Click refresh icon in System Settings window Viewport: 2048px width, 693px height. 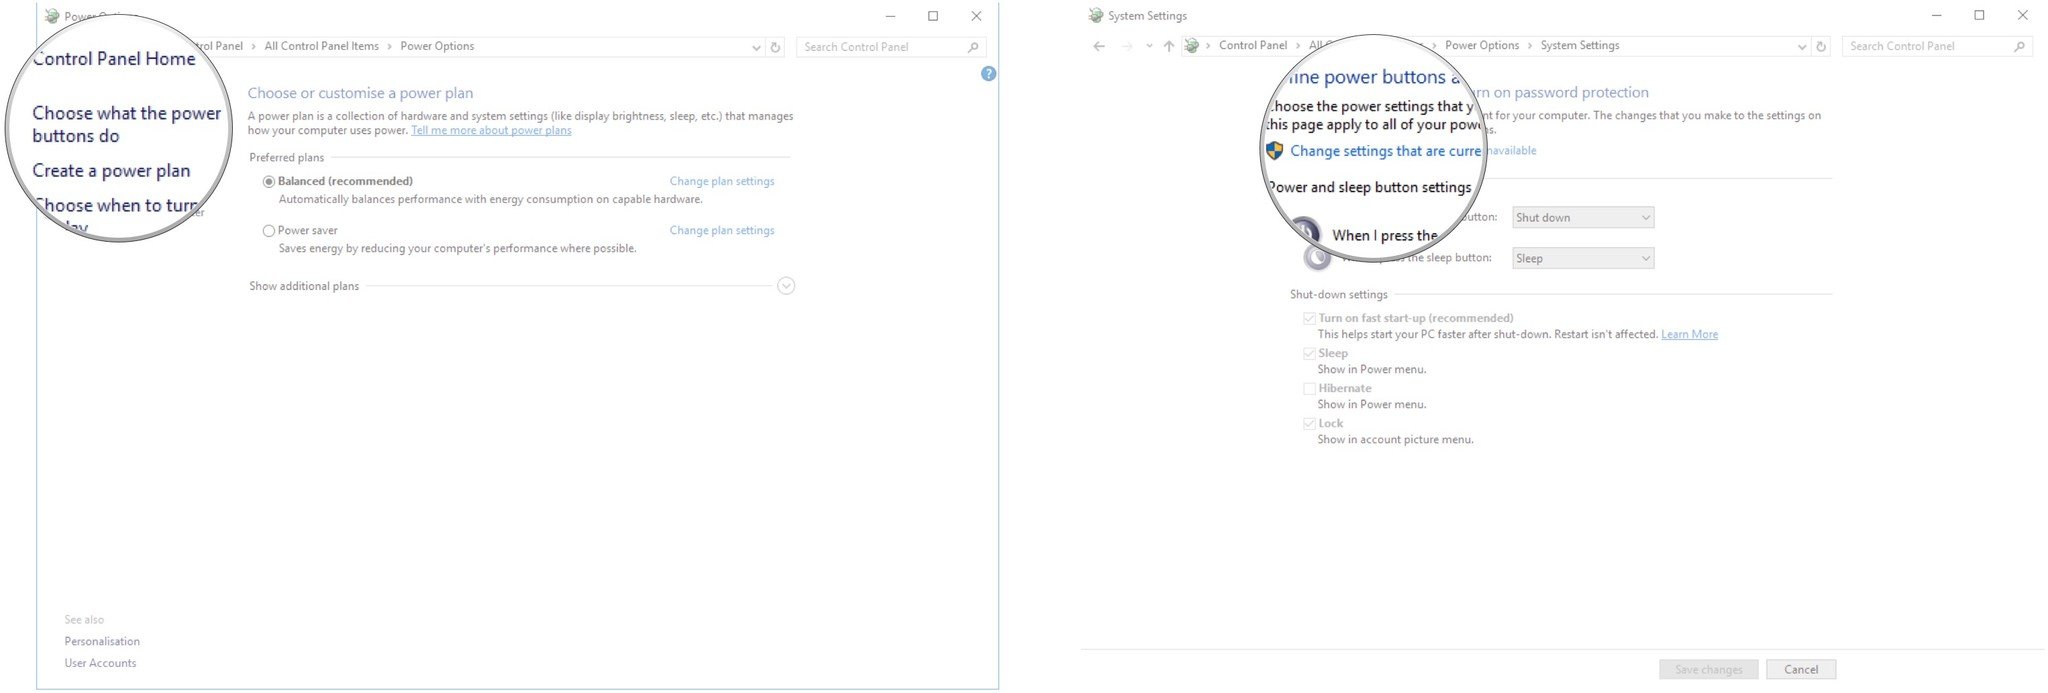tap(1821, 46)
